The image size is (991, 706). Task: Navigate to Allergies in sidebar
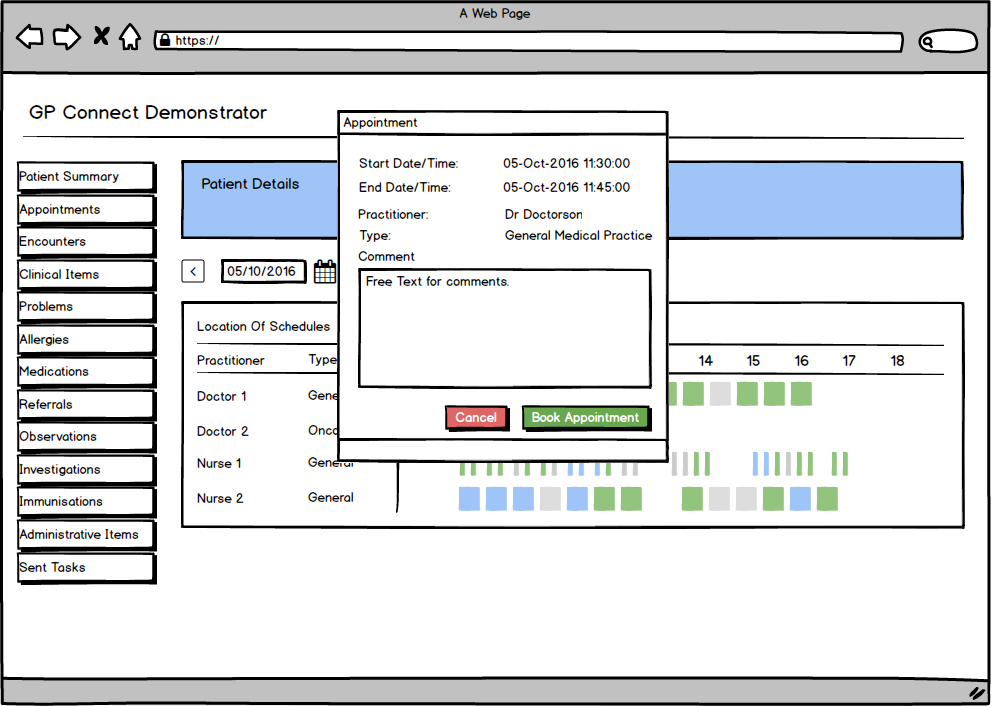tap(86, 340)
